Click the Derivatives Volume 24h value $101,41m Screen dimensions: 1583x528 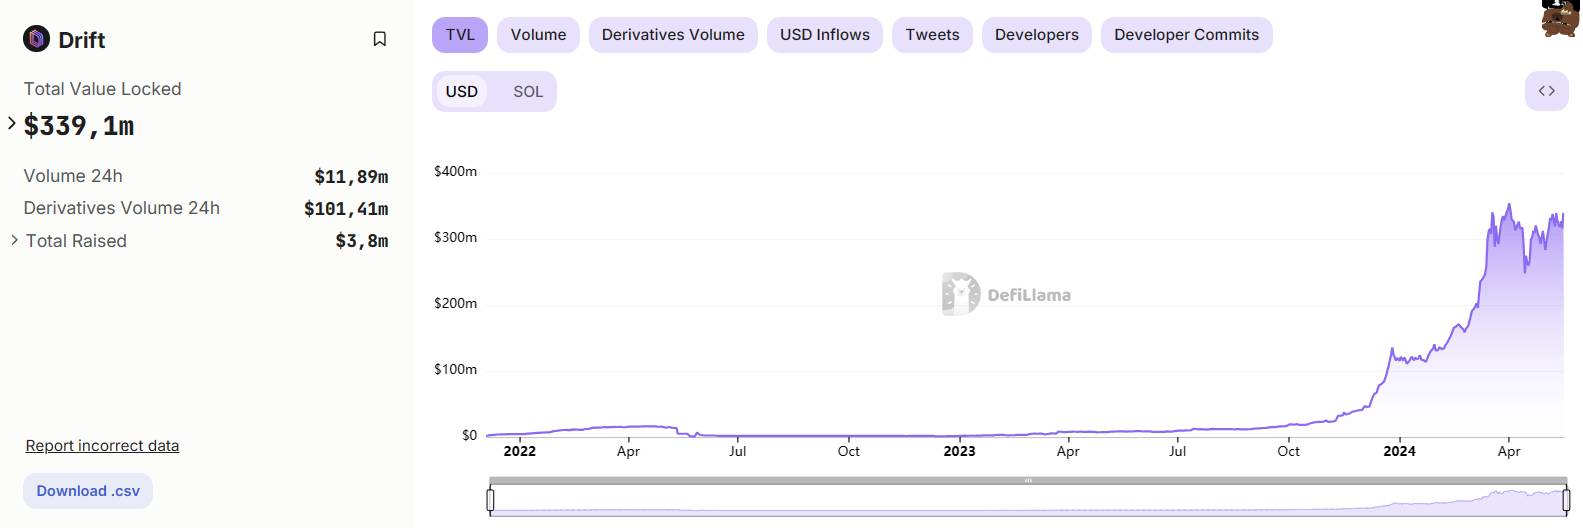point(346,209)
